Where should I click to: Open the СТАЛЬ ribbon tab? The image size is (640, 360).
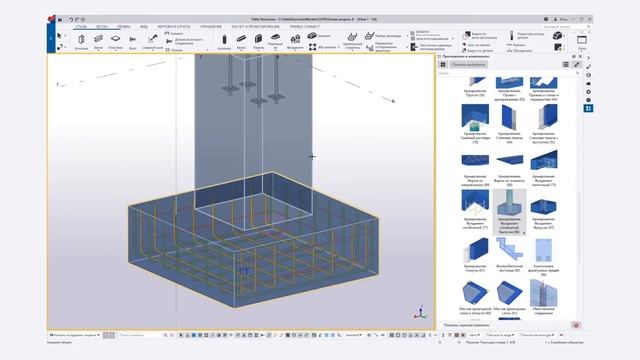[81, 27]
